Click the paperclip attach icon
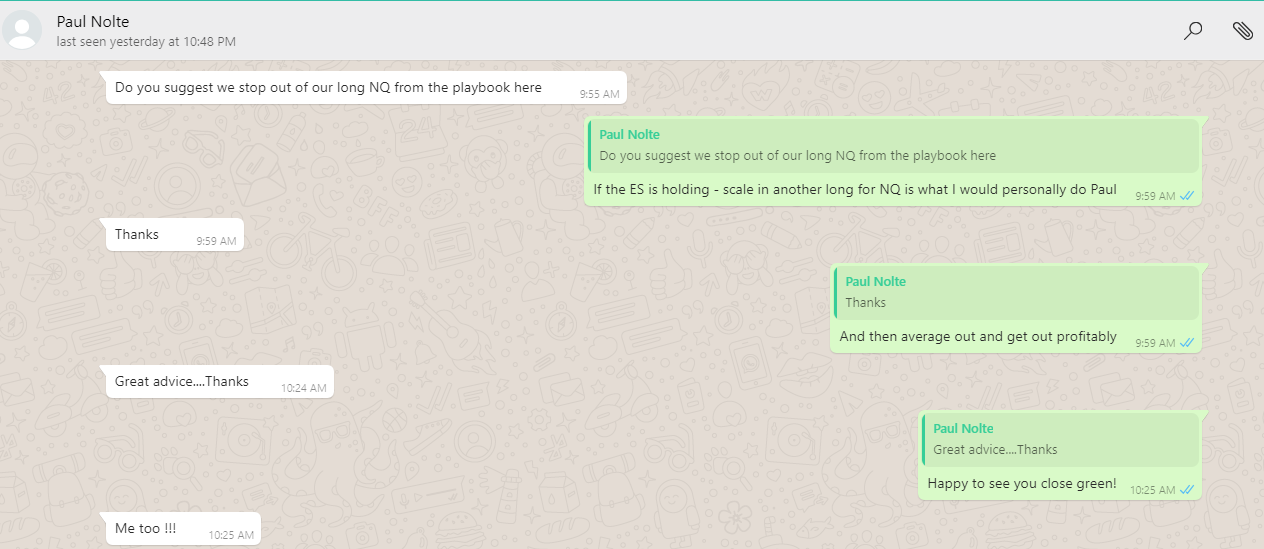This screenshot has width=1264, height=549. click(1242, 31)
